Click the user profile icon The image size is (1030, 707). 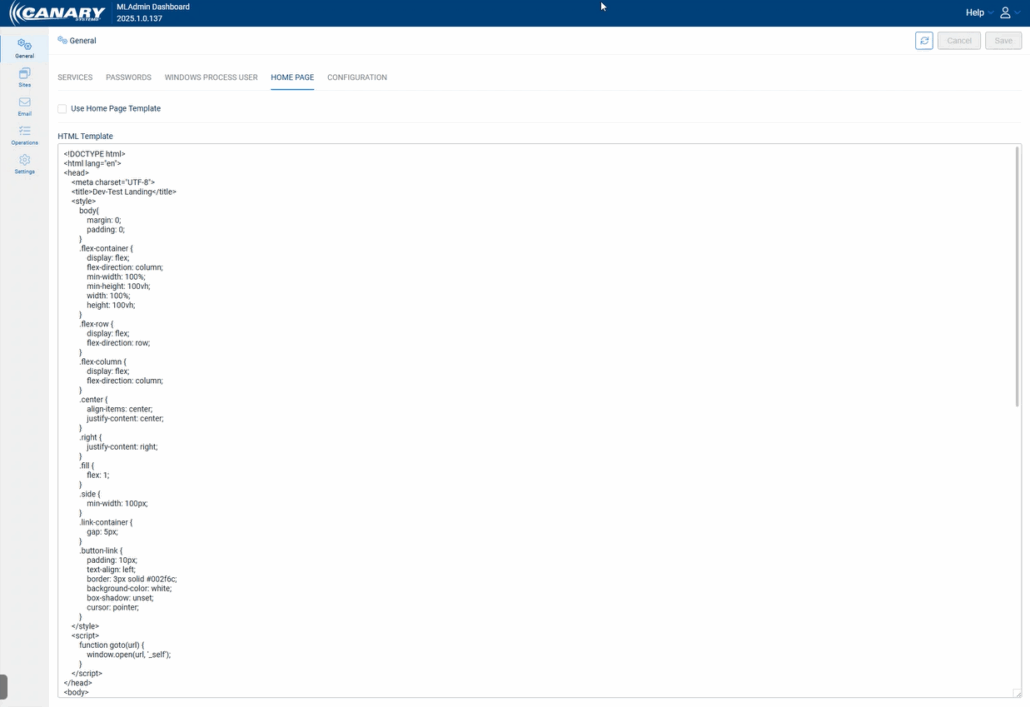tap(1005, 13)
